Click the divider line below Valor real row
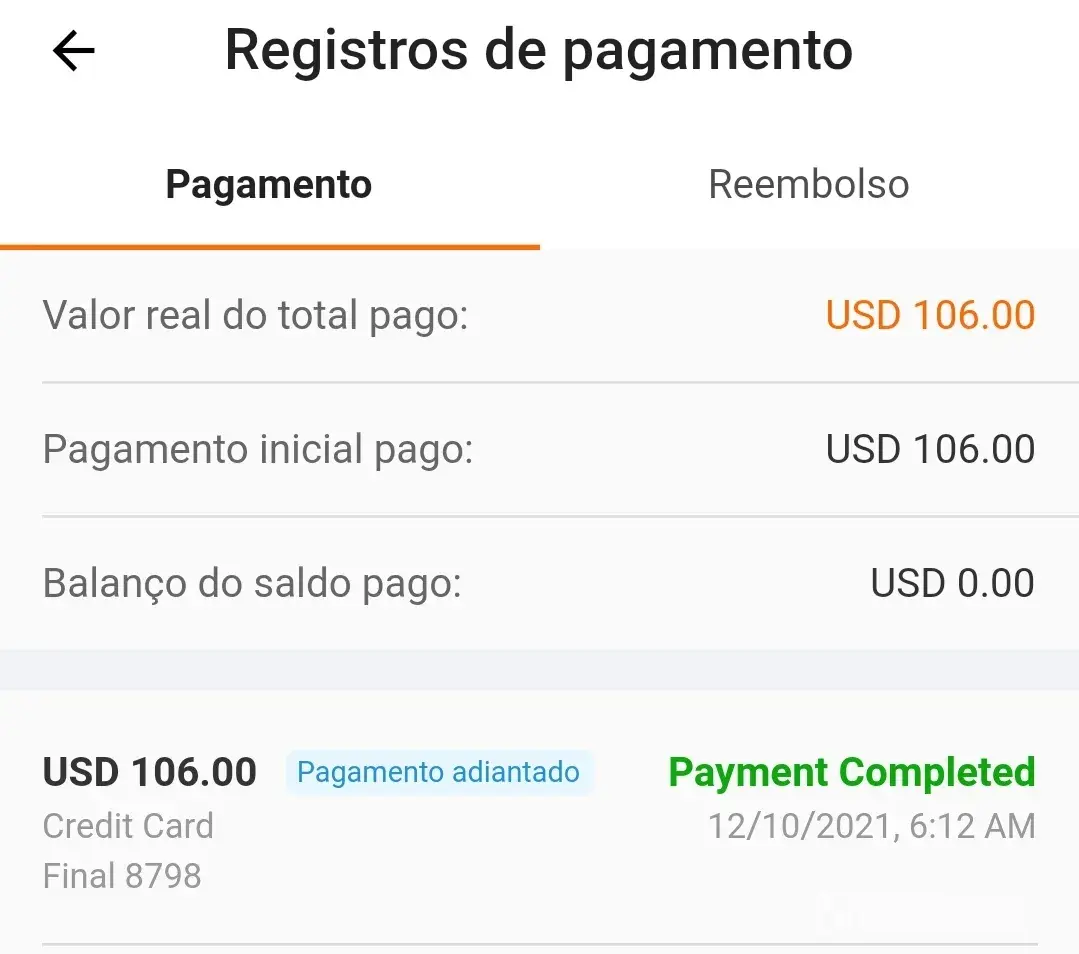This screenshot has height=954, width=1079. tap(540, 382)
